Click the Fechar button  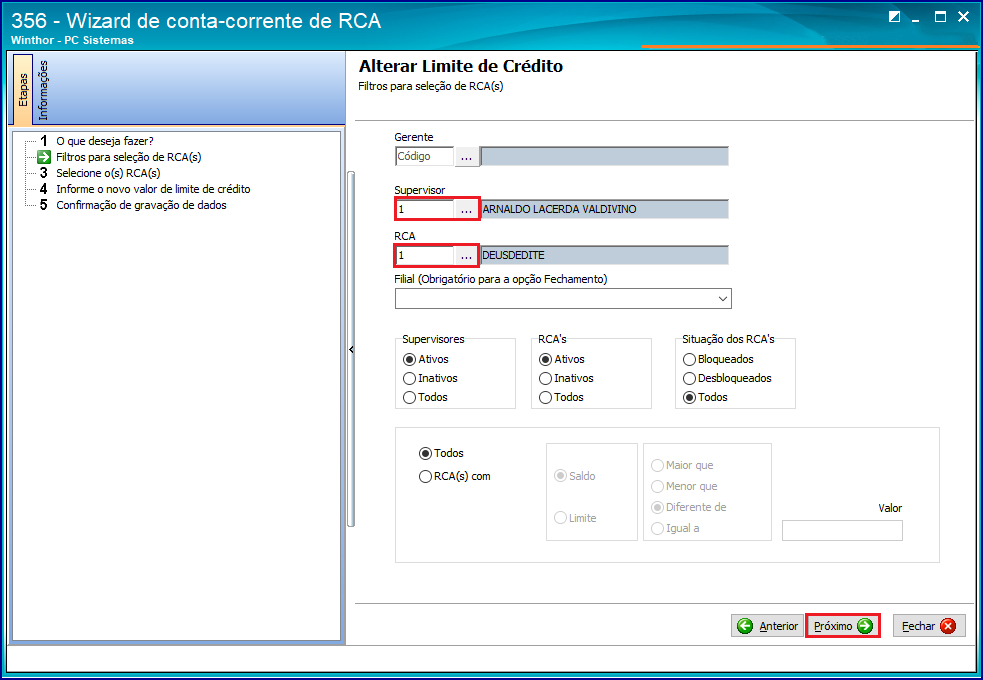click(929, 625)
